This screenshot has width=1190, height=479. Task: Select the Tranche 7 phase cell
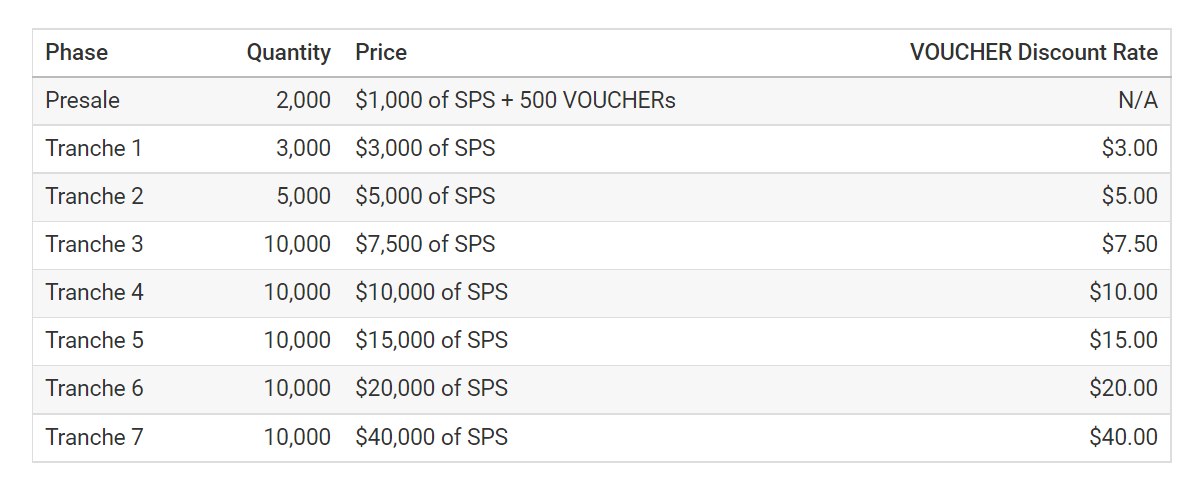point(94,437)
